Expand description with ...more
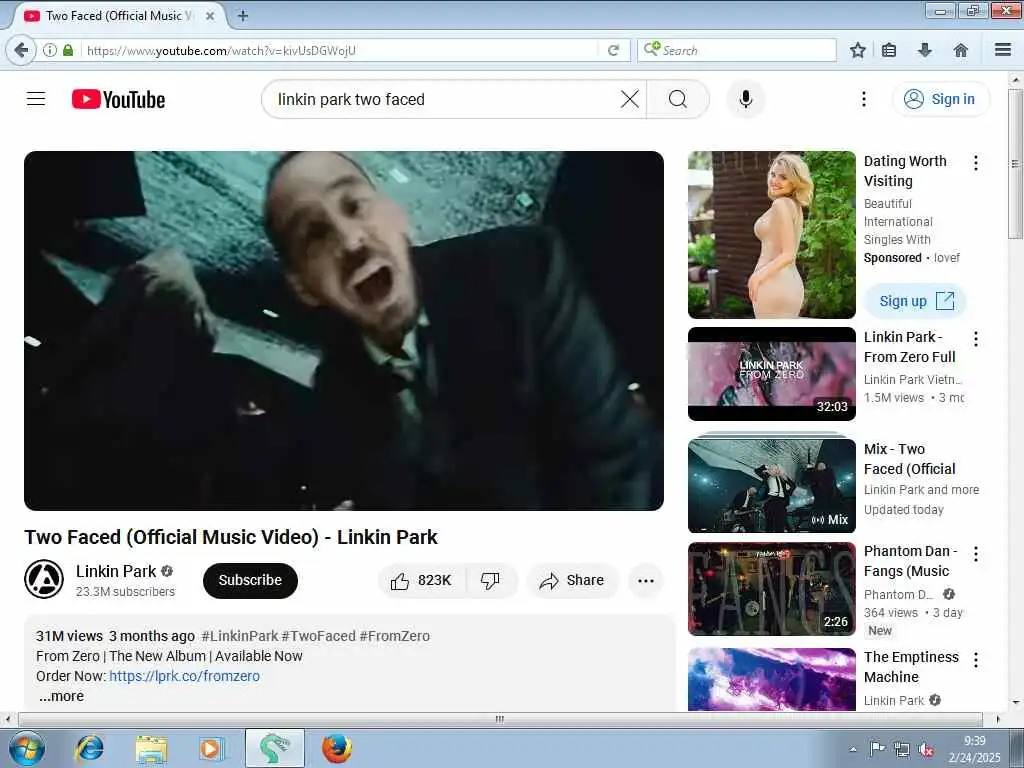Image resolution: width=1024 pixels, height=768 pixels. [61, 696]
